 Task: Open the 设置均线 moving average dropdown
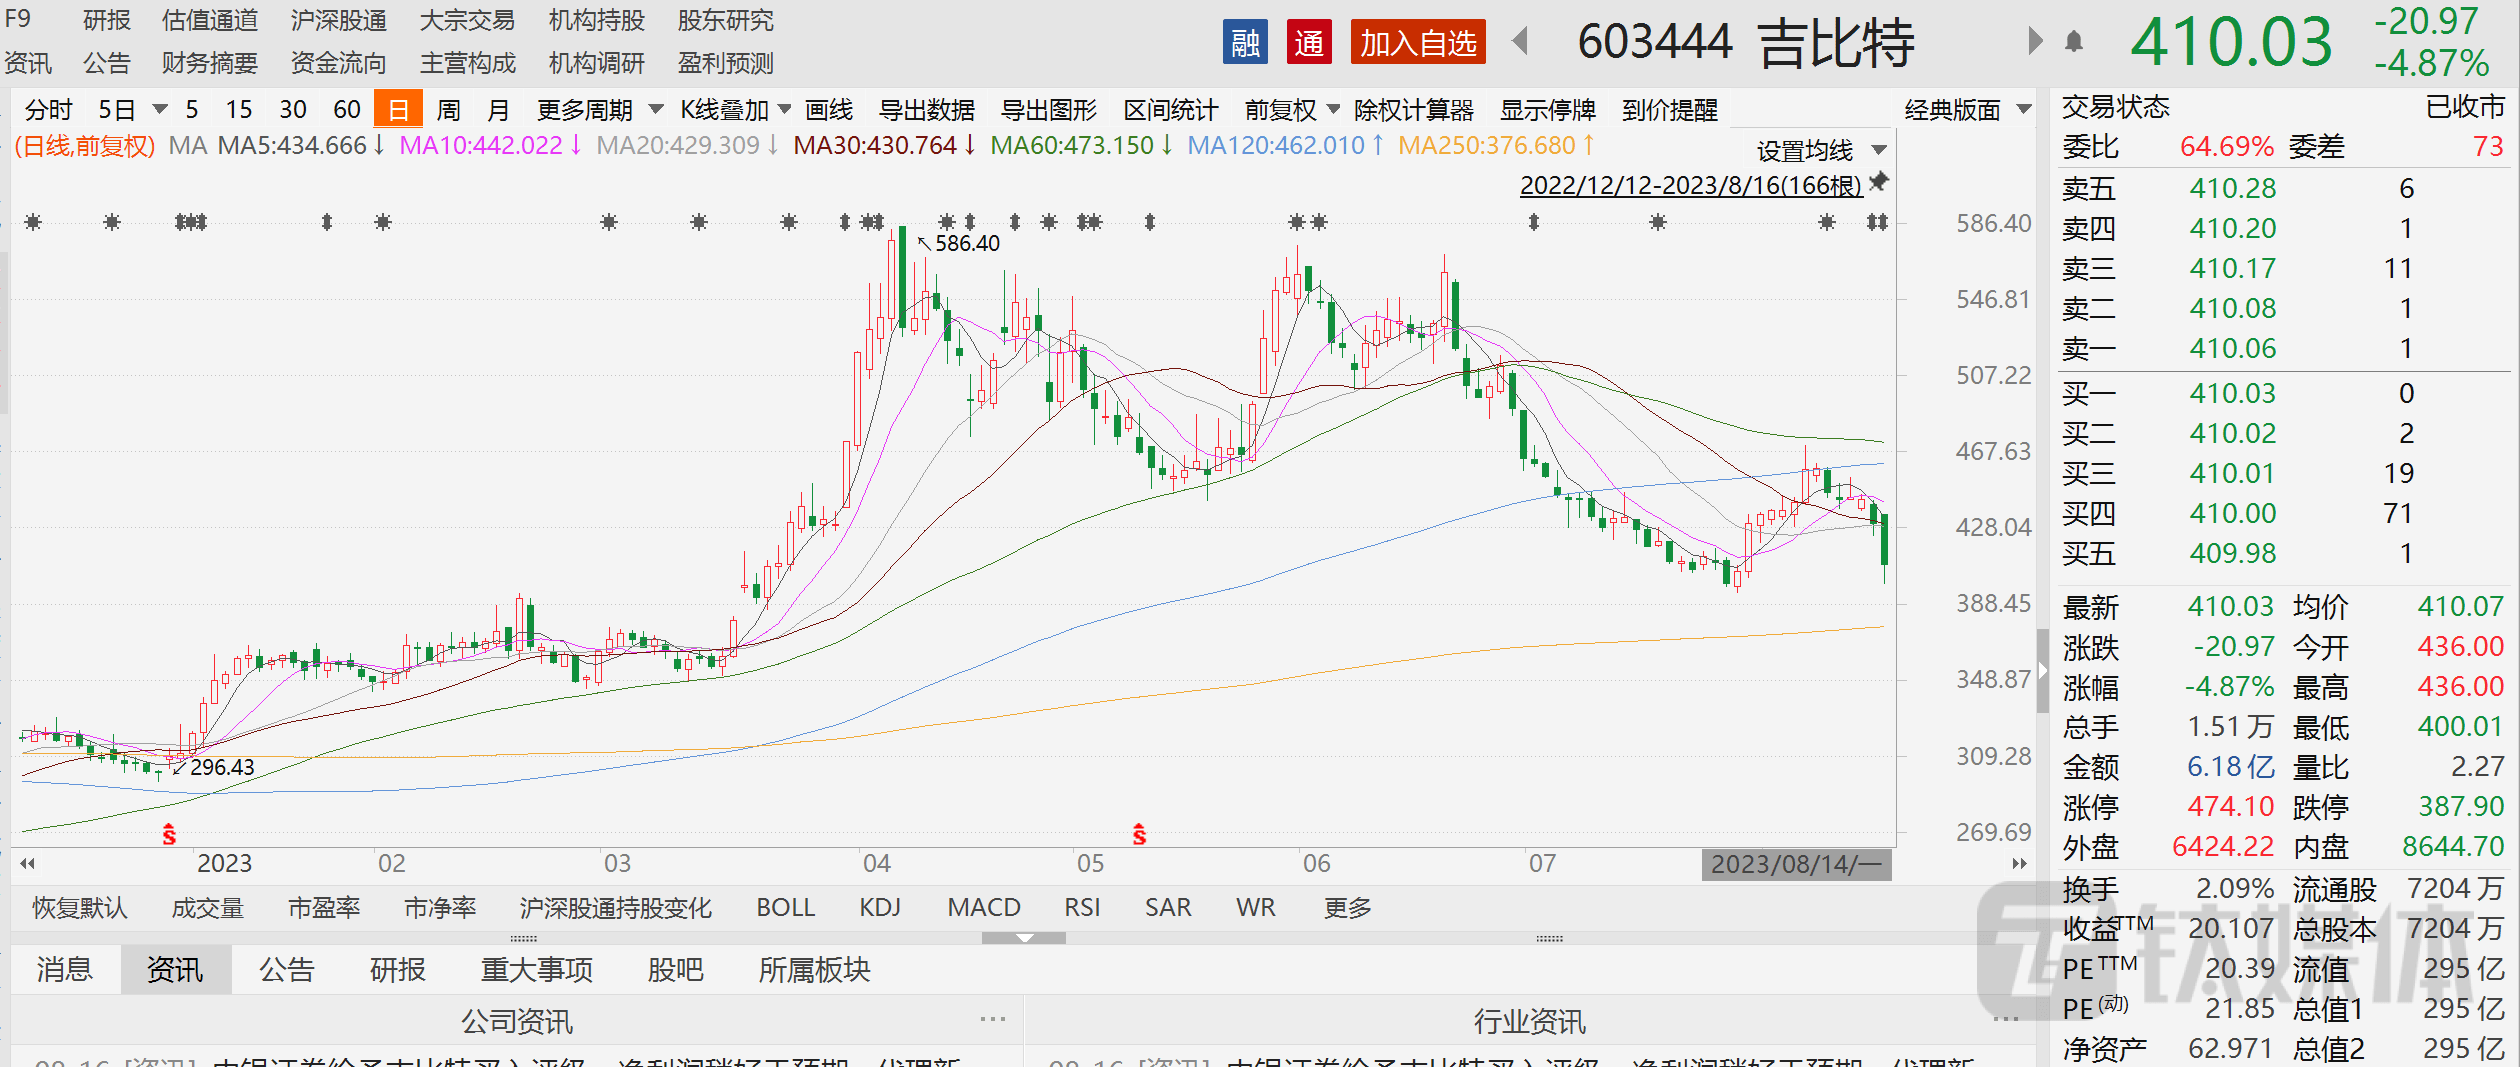coord(1820,151)
